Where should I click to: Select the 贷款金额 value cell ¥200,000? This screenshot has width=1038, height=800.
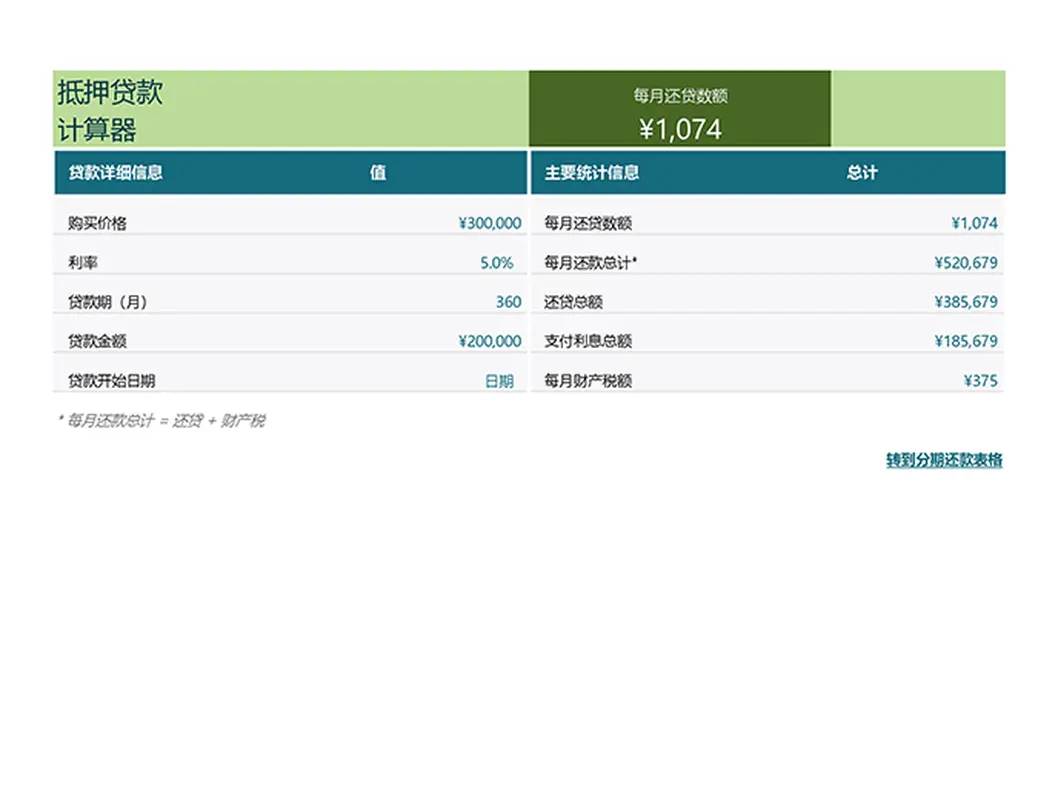point(489,341)
